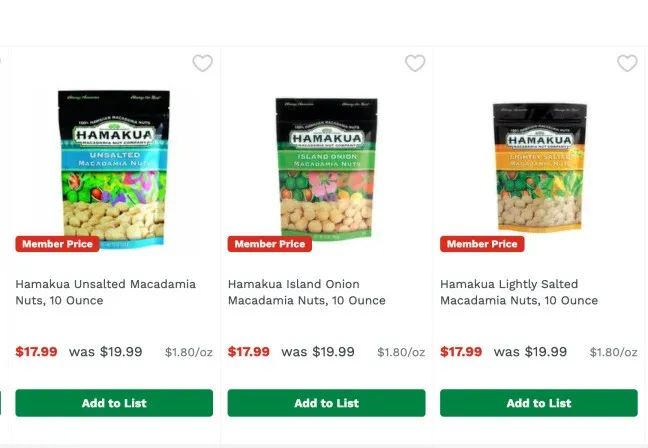648x448 pixels.
Task: Click Member Price badge on Lightly Salted product
Action: pos(482,244)
